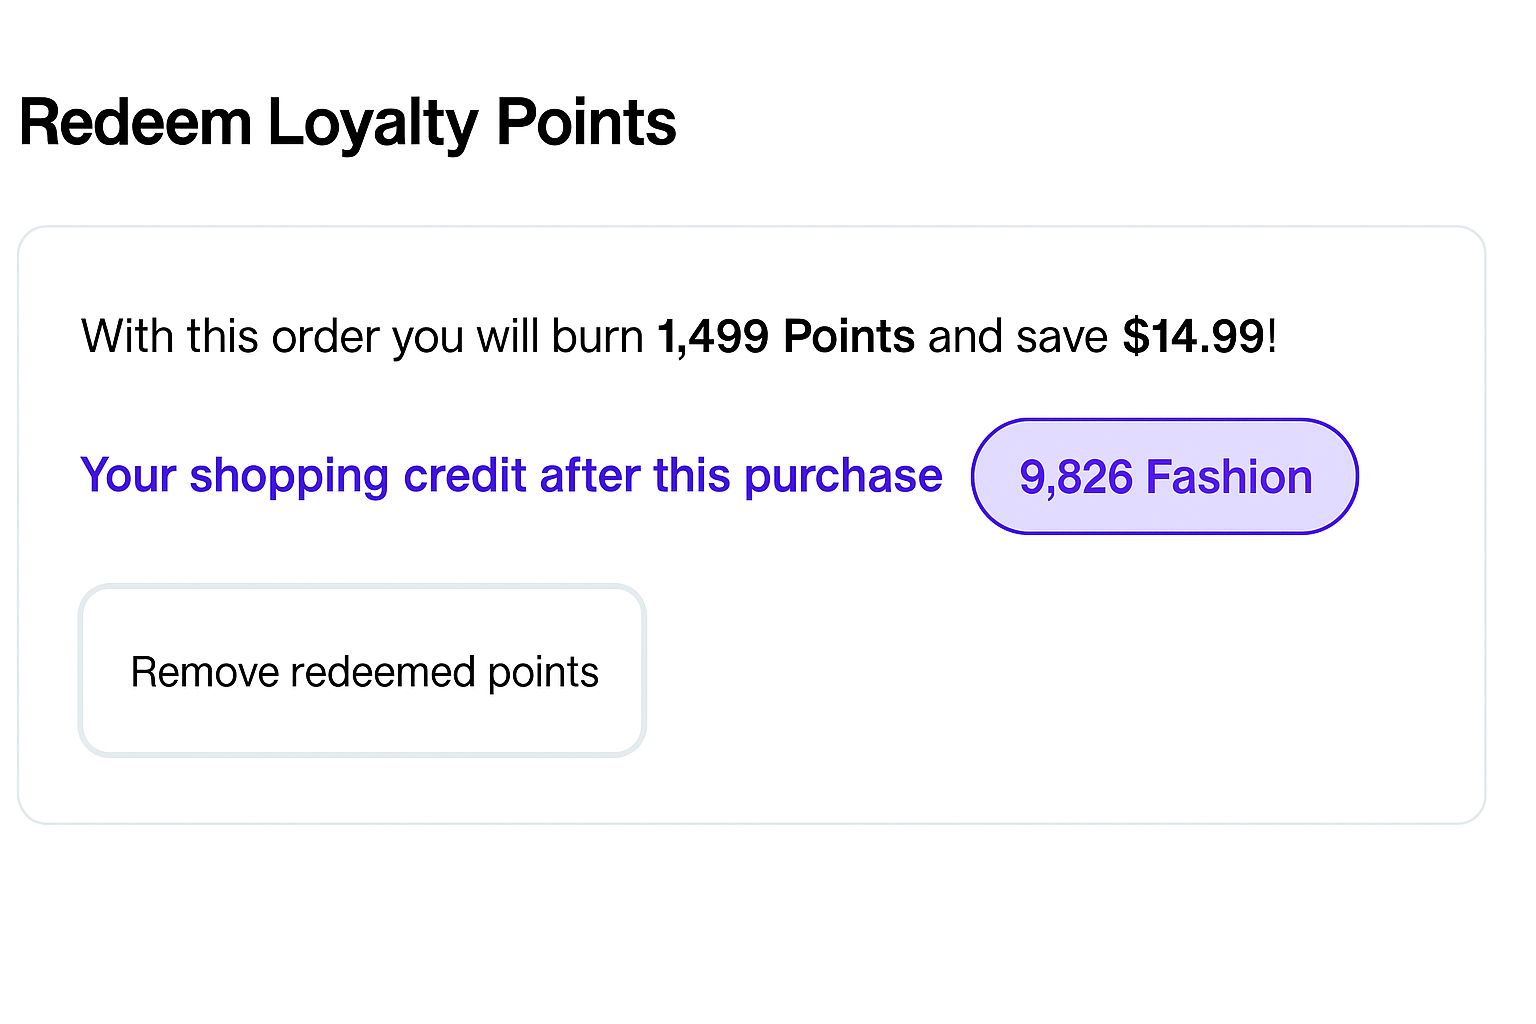Click the word 'Fashion' inside the badge
This screenshot has height=1024, width=1536.
[x=1228, y=477]
